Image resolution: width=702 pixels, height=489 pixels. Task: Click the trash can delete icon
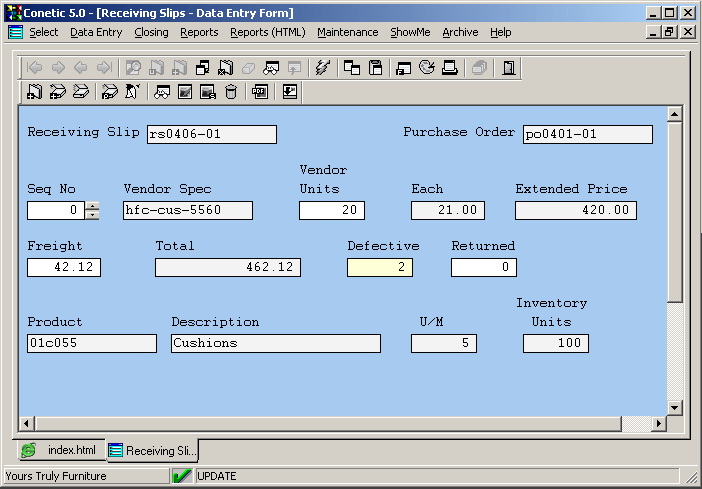click(x=231, y=92)
